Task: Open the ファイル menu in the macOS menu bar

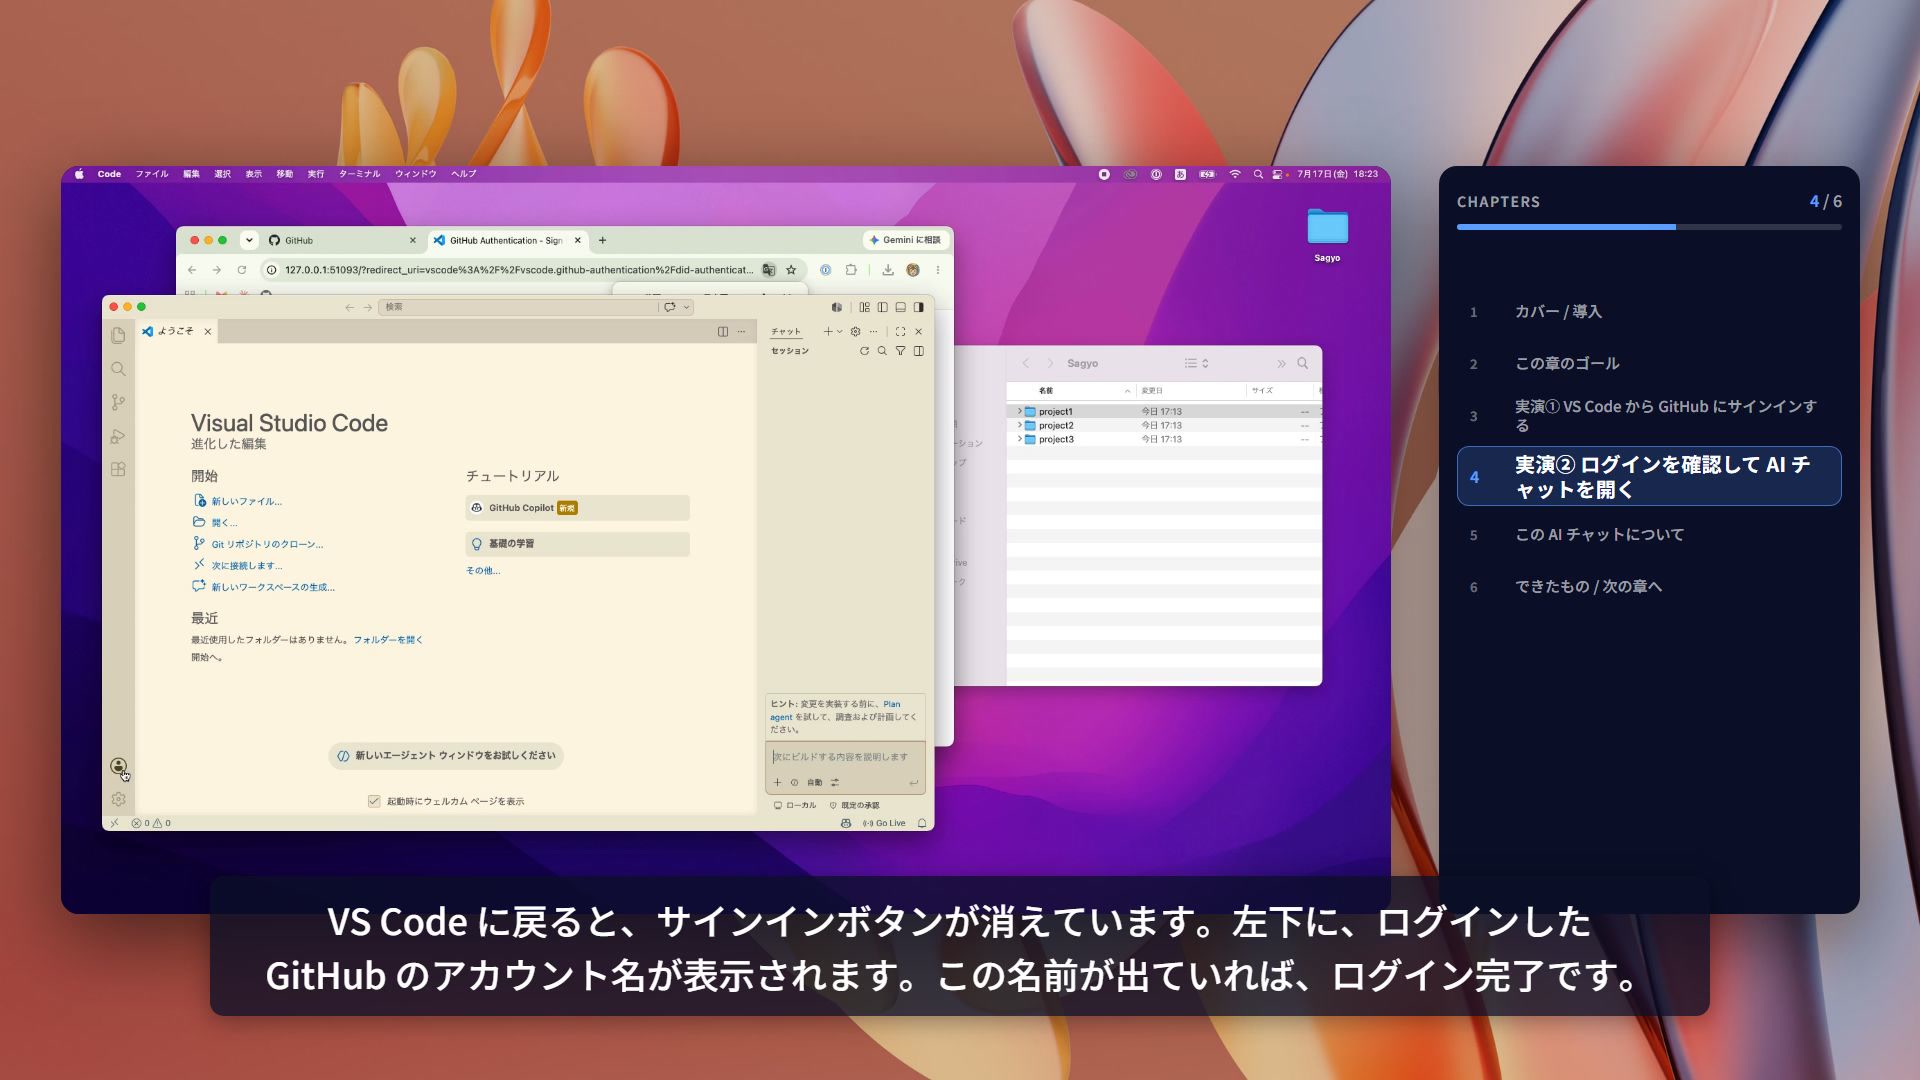Action: (152, 174)
